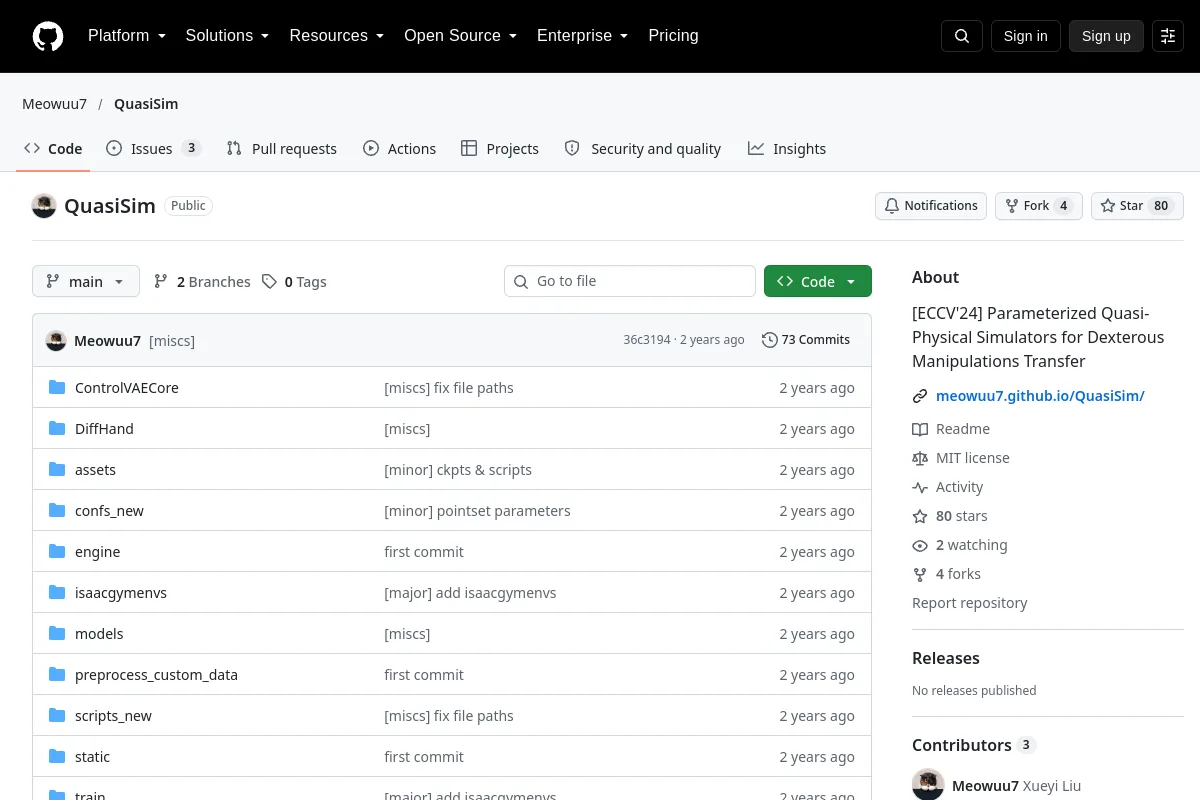Open the green Code dropdown button
Image resolution: width=1200 pixels, height=800 pixels.
pos(818,281)
